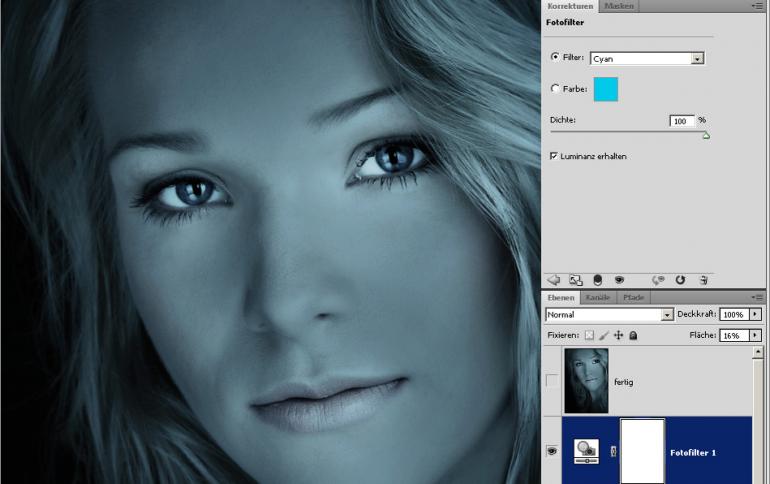770x484 pixels.
Task: Click the Dichte value field
Action: [682, 121]
